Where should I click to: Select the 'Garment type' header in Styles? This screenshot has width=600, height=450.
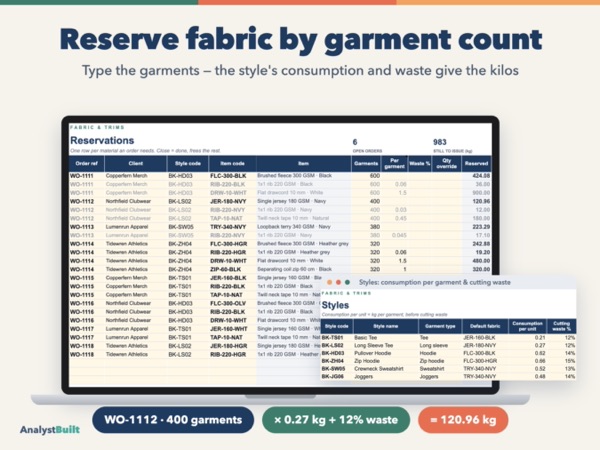point(440,326)
